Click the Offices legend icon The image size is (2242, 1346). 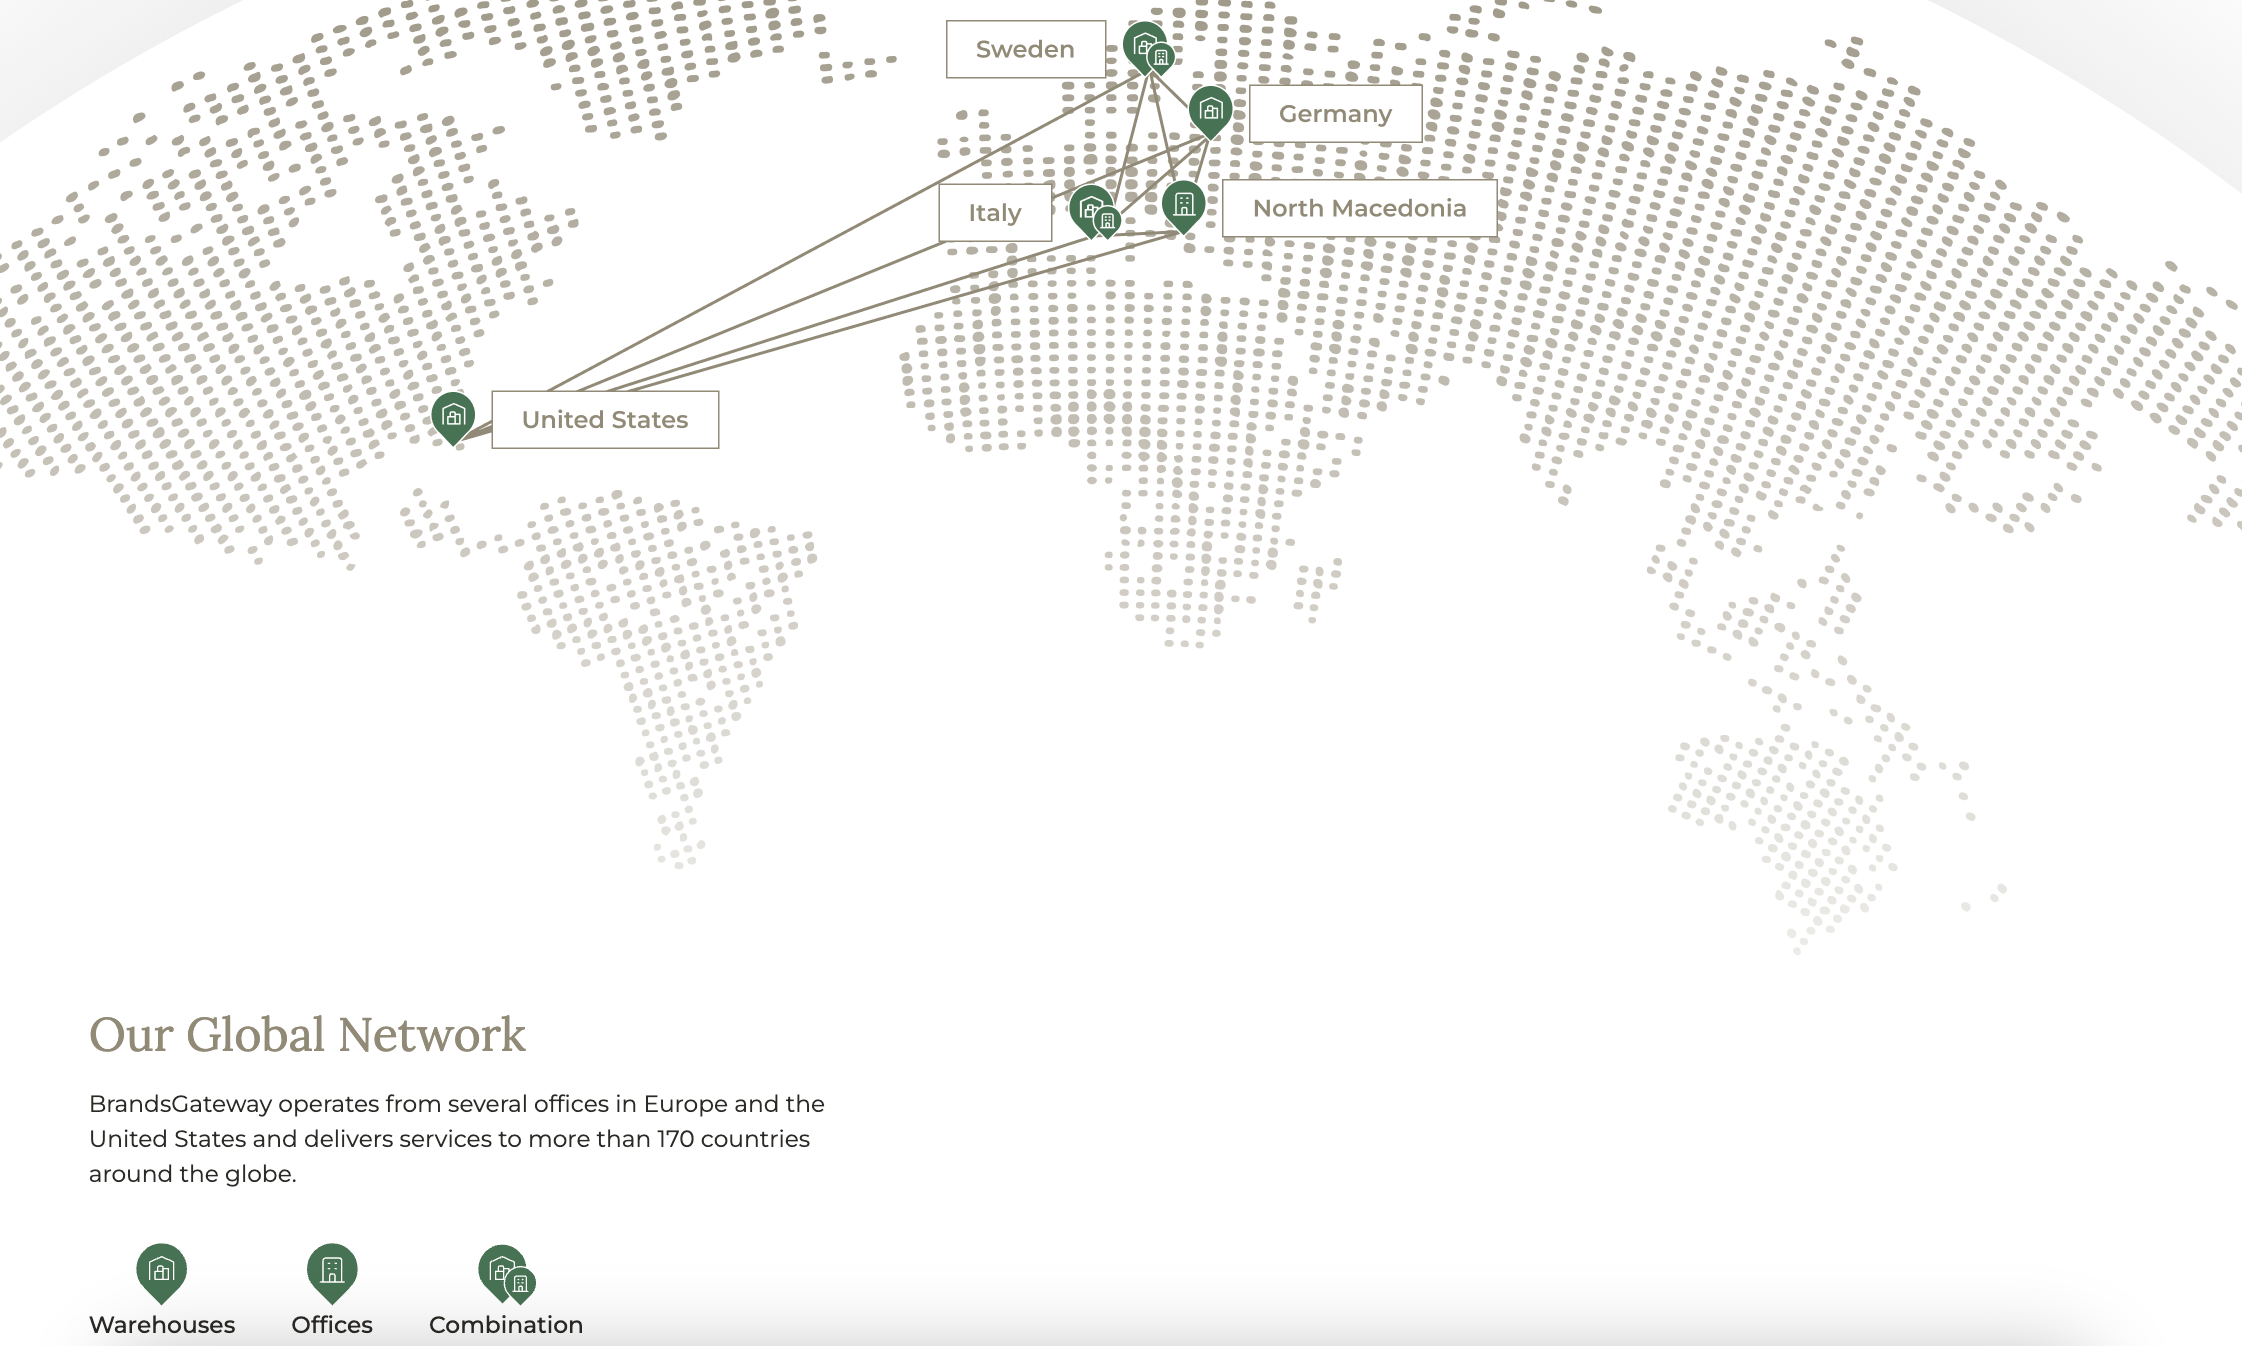click(332, 1272)
